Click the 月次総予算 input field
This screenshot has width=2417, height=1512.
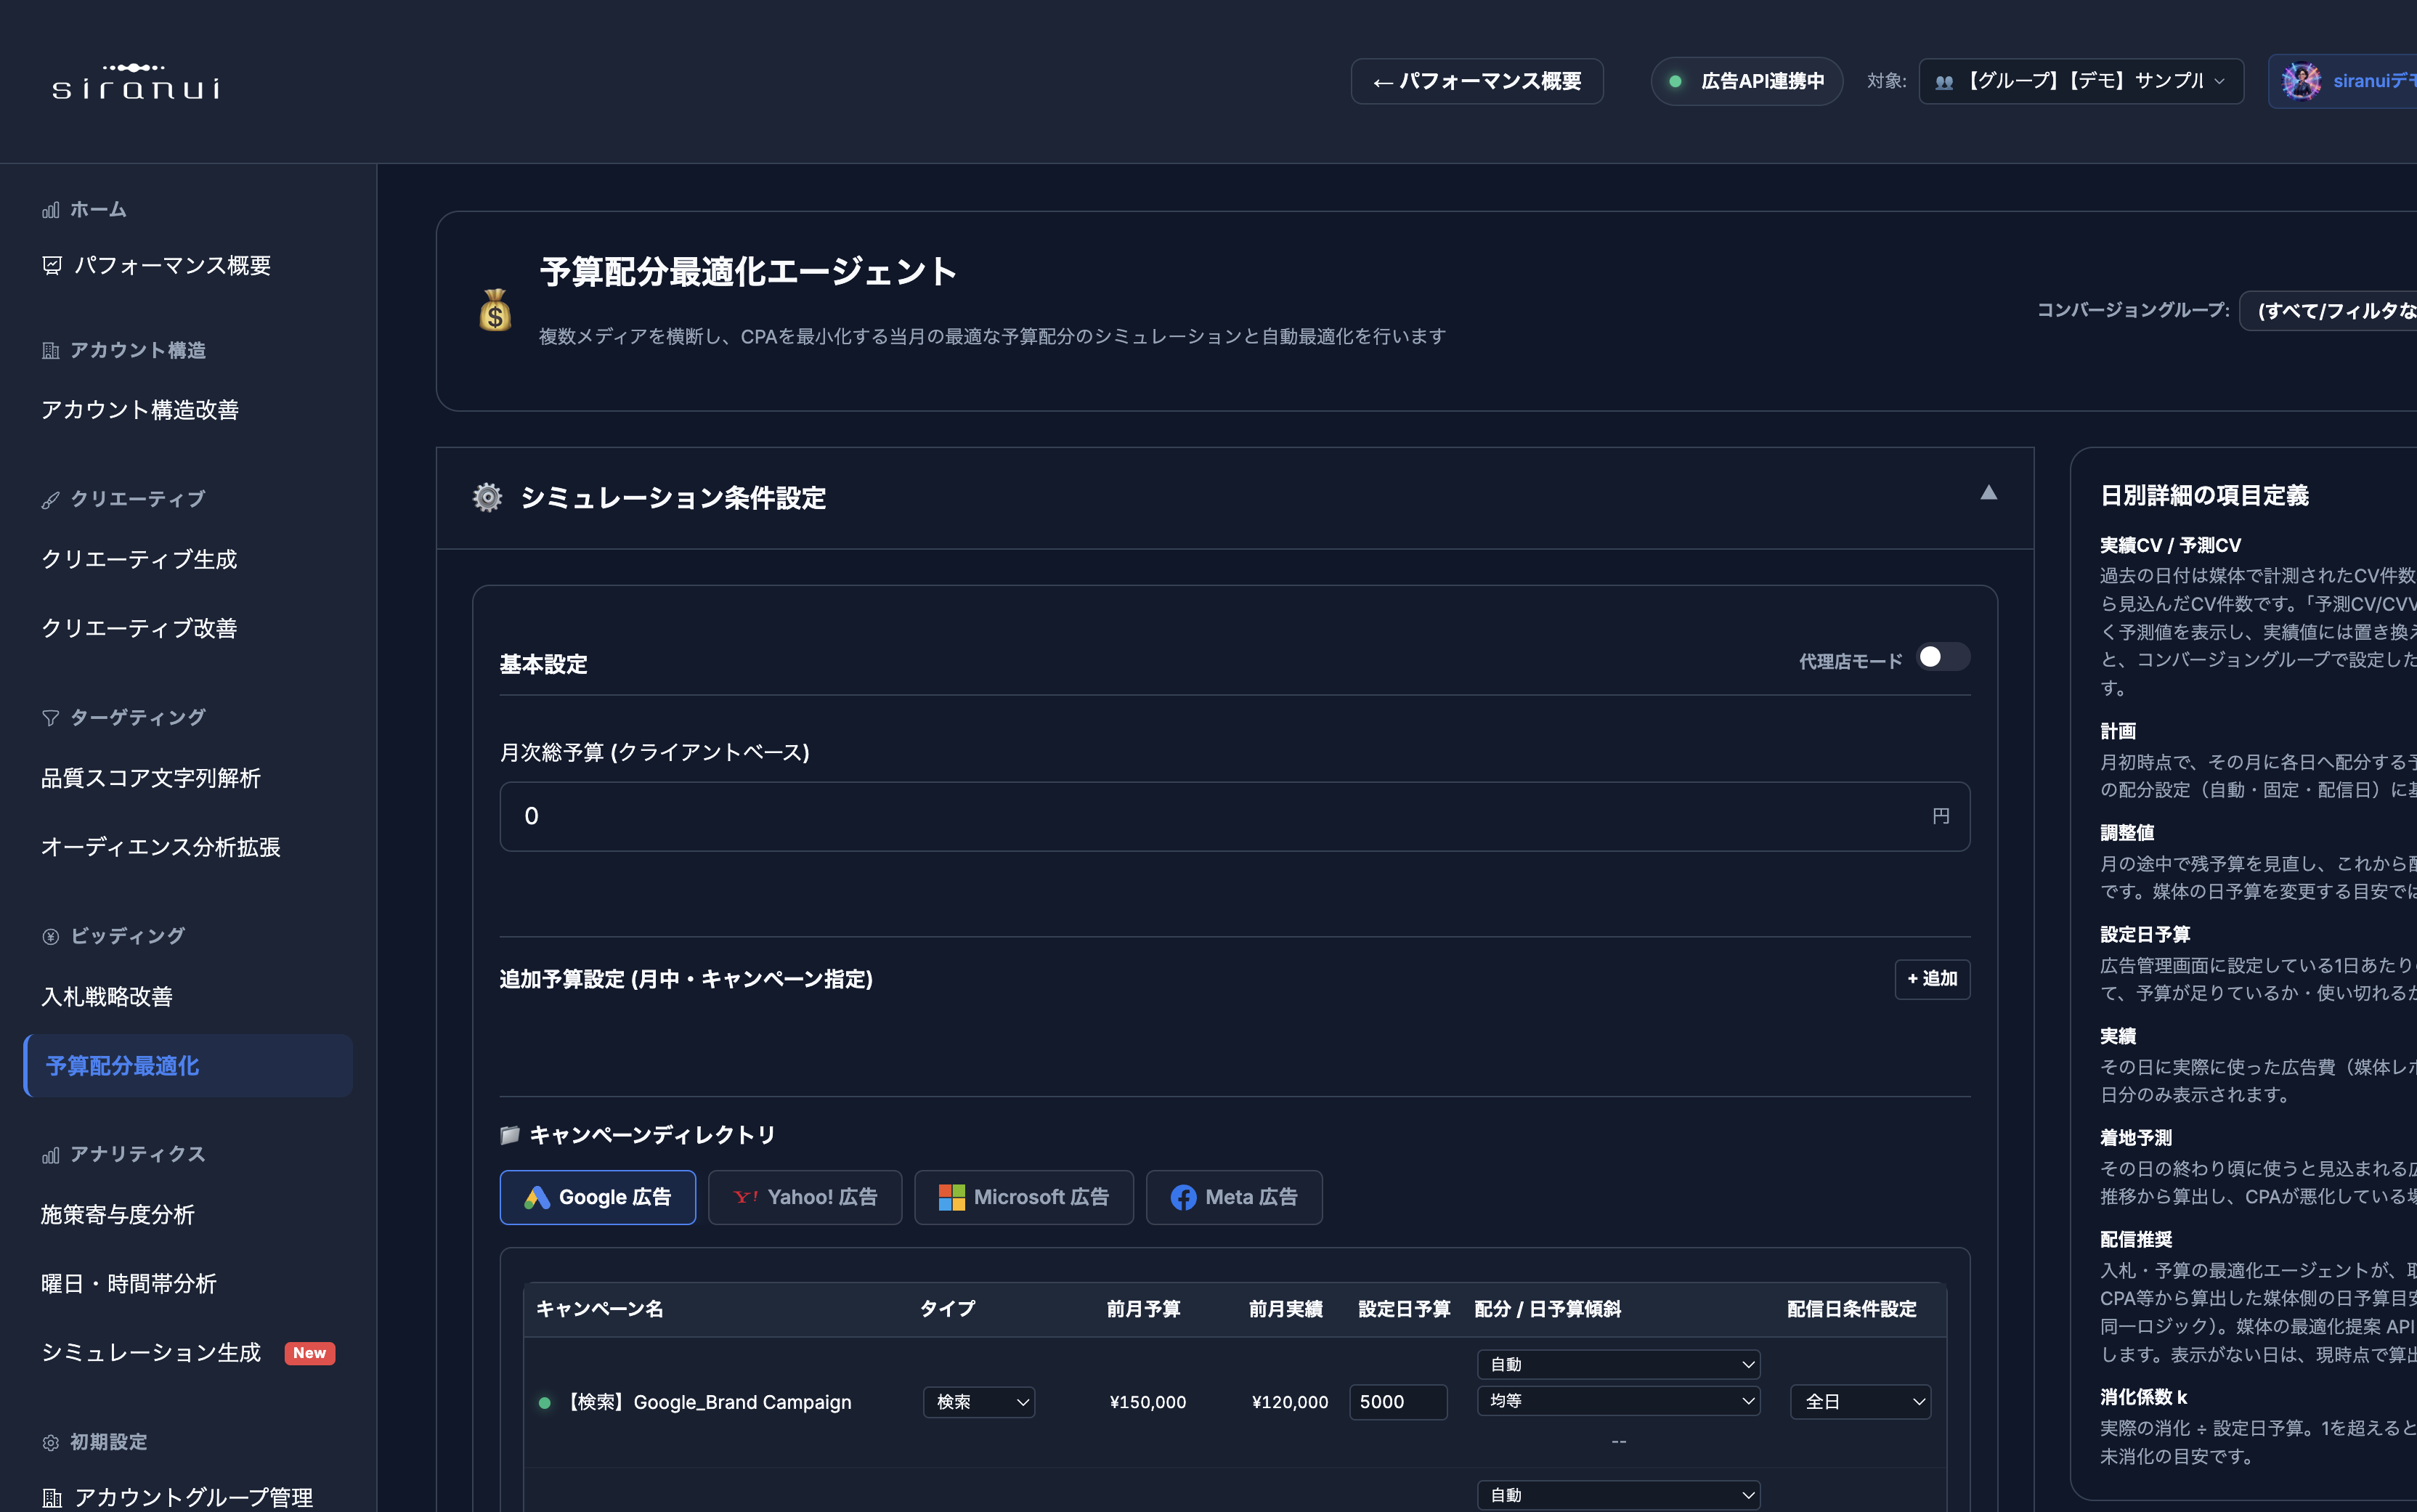[1234, 816]
